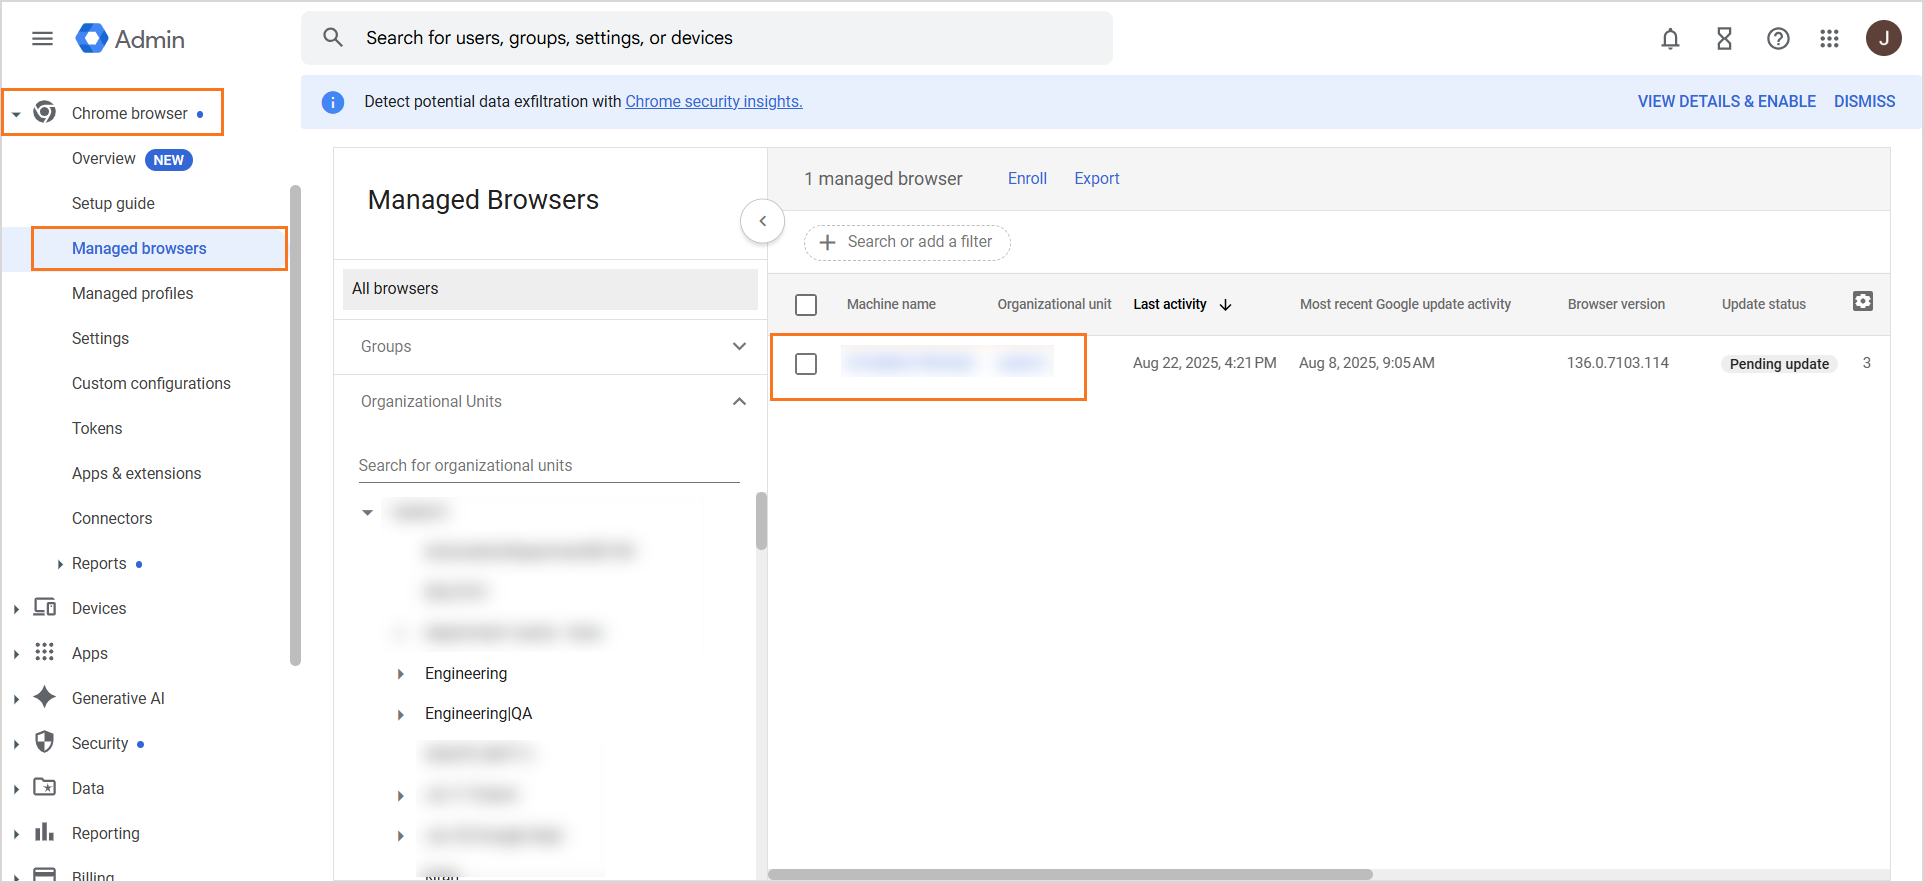The width and height of the screenshot is (1924, 883).
Task: Expand the Security section arrow
Action: tap(16, 744)
